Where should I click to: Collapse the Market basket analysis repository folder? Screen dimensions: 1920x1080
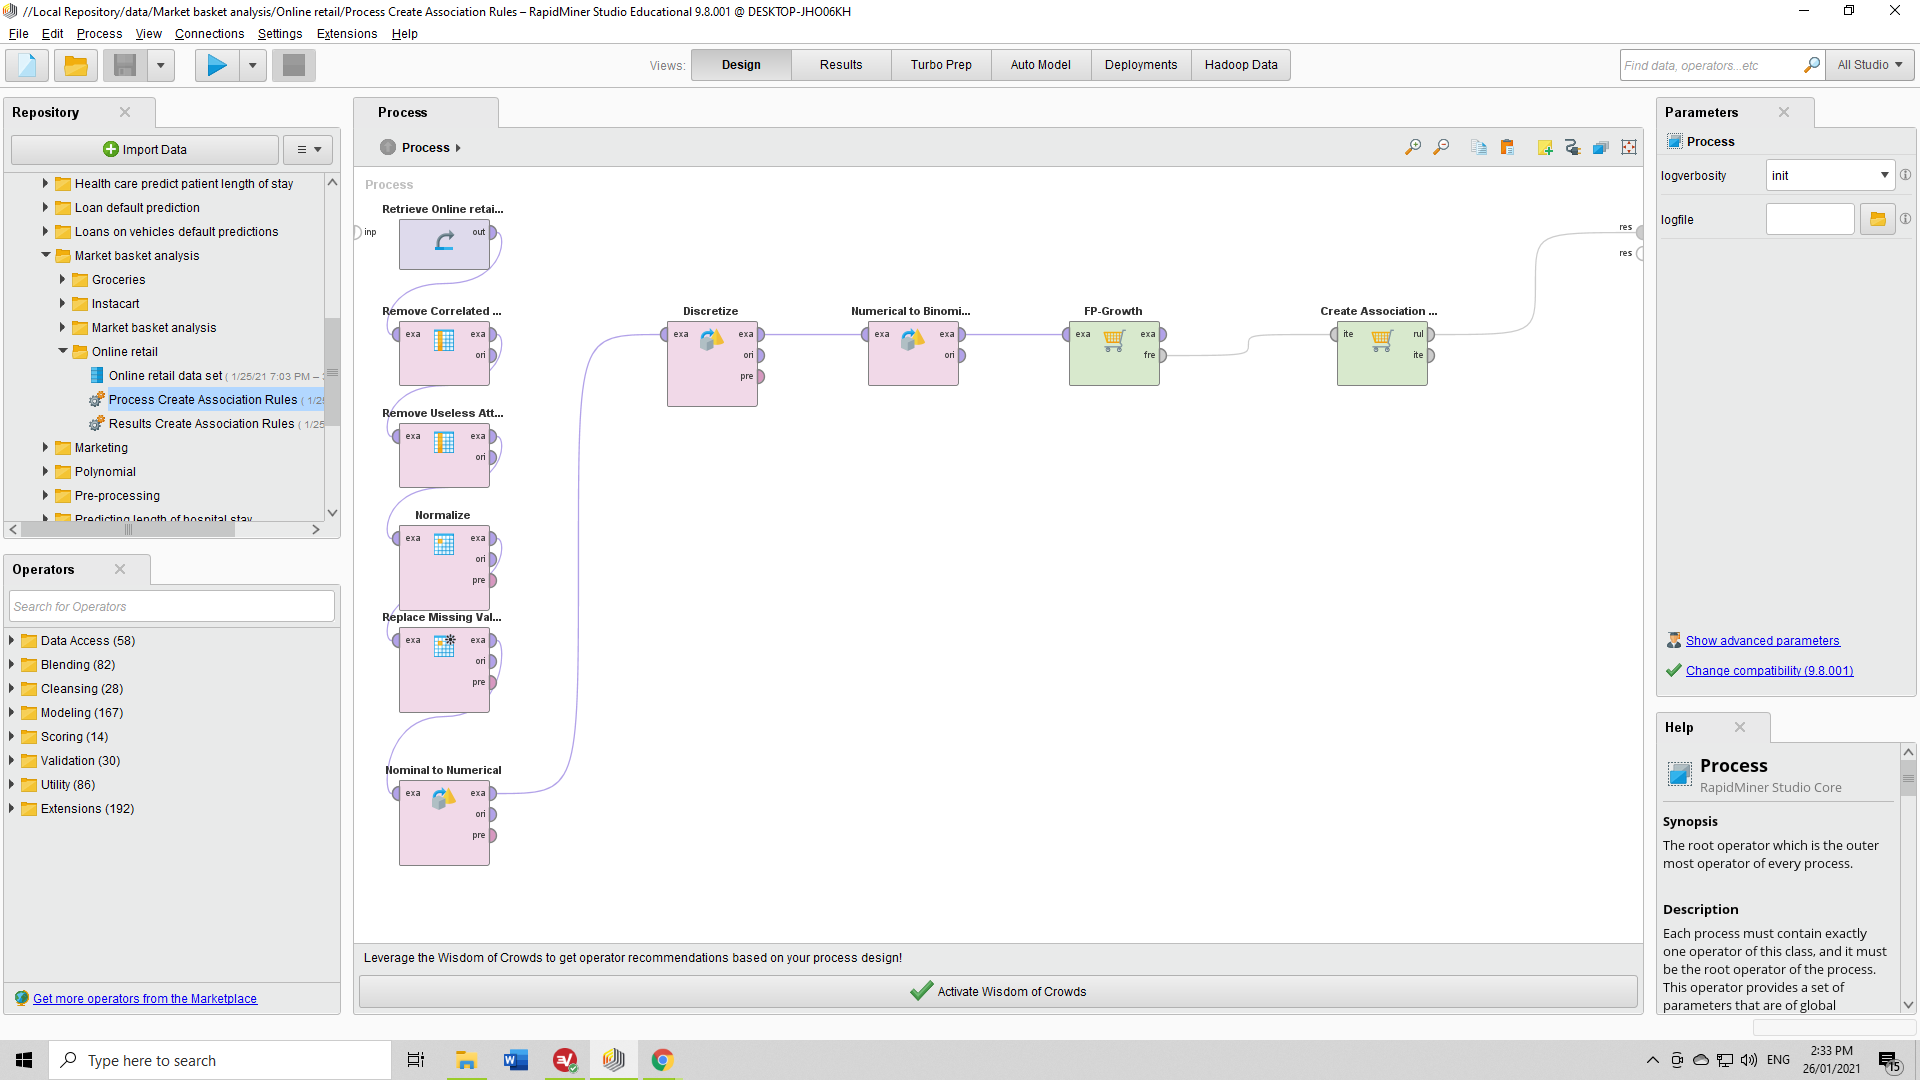pos(46,255)
